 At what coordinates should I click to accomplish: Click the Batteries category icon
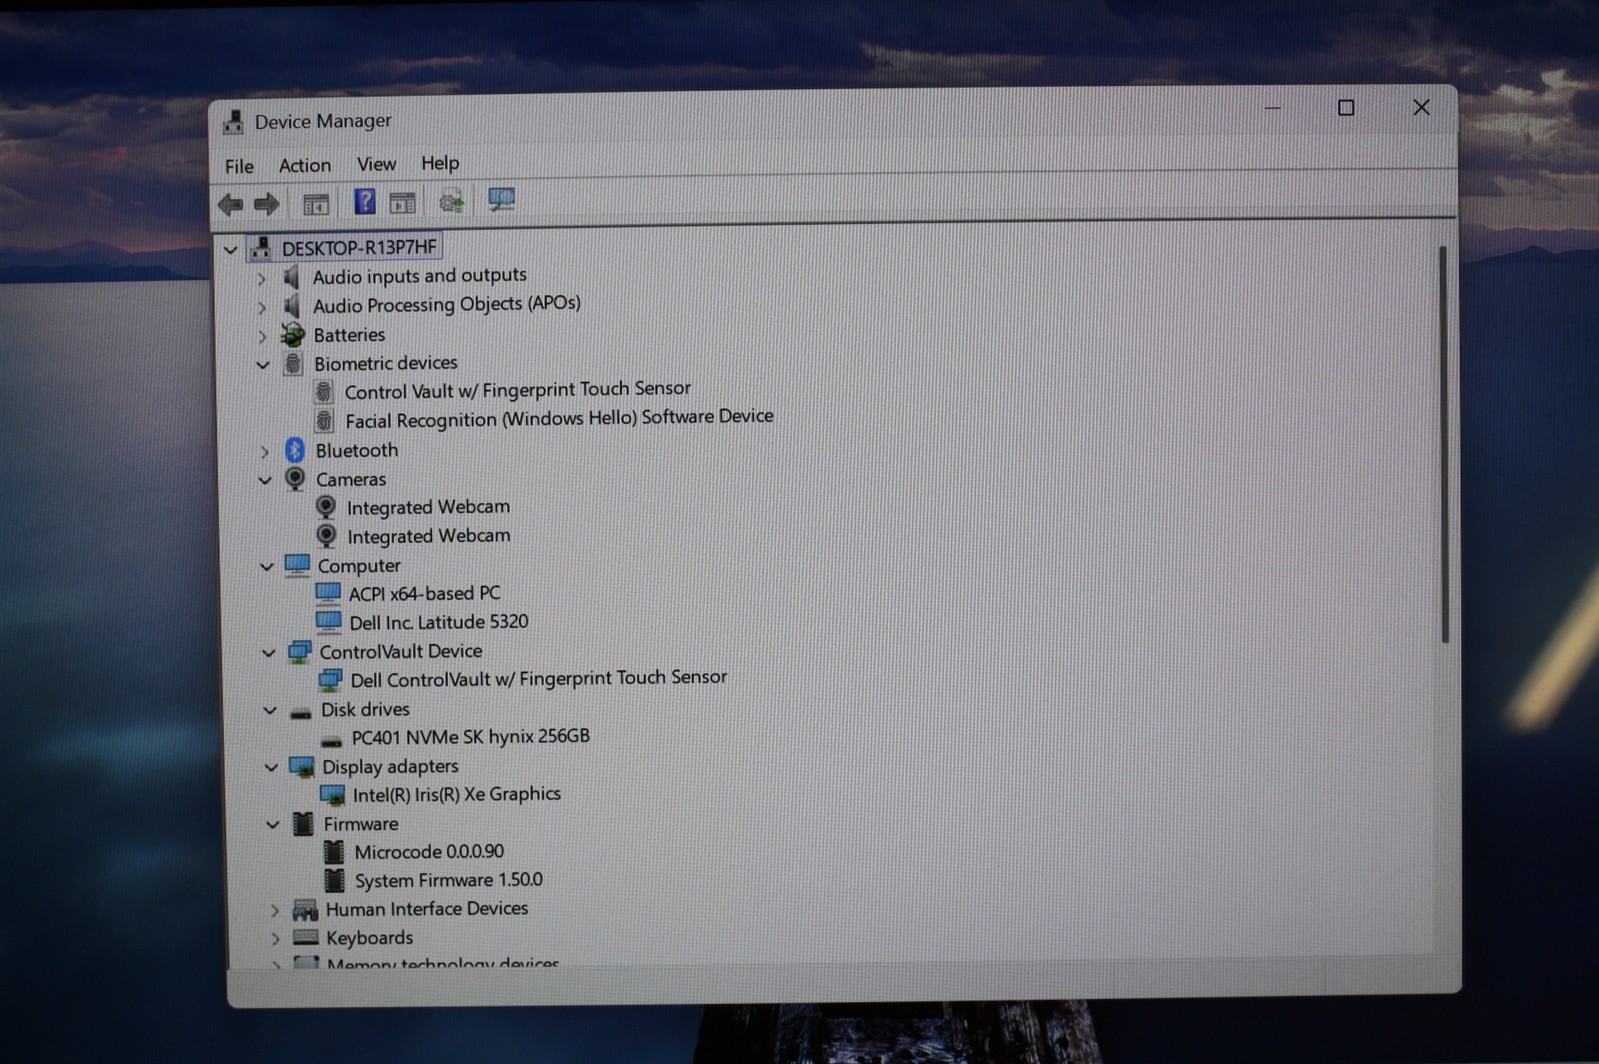point(293,334)
